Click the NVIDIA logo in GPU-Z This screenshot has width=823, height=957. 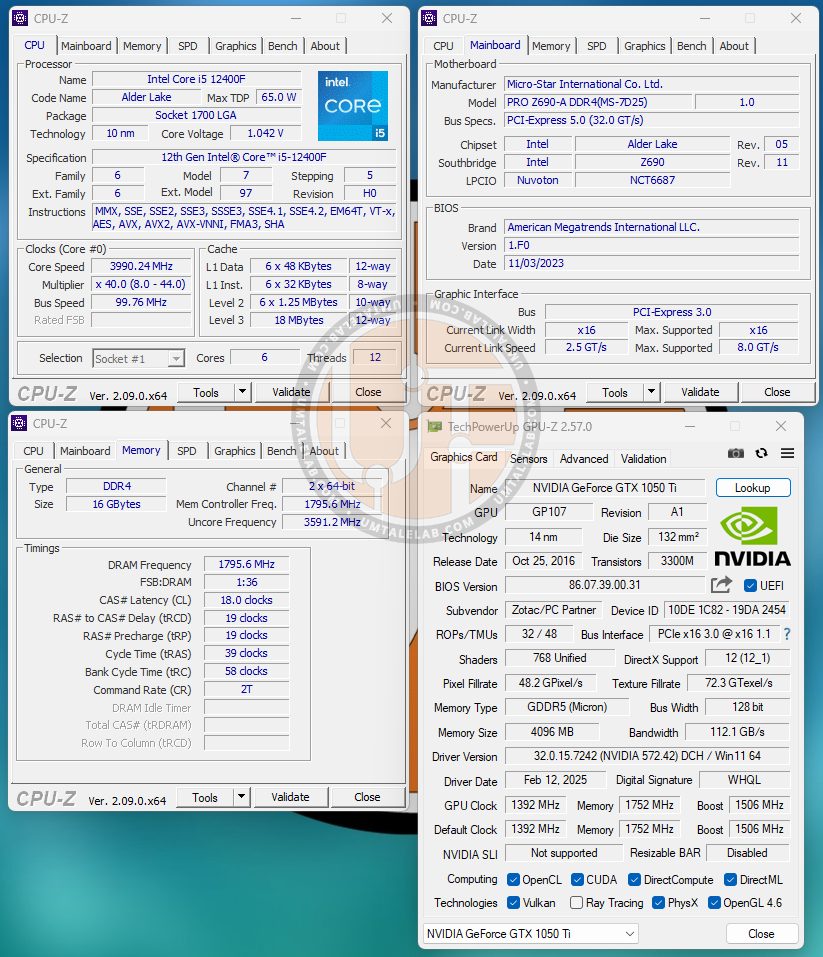(x=752, y=537)
